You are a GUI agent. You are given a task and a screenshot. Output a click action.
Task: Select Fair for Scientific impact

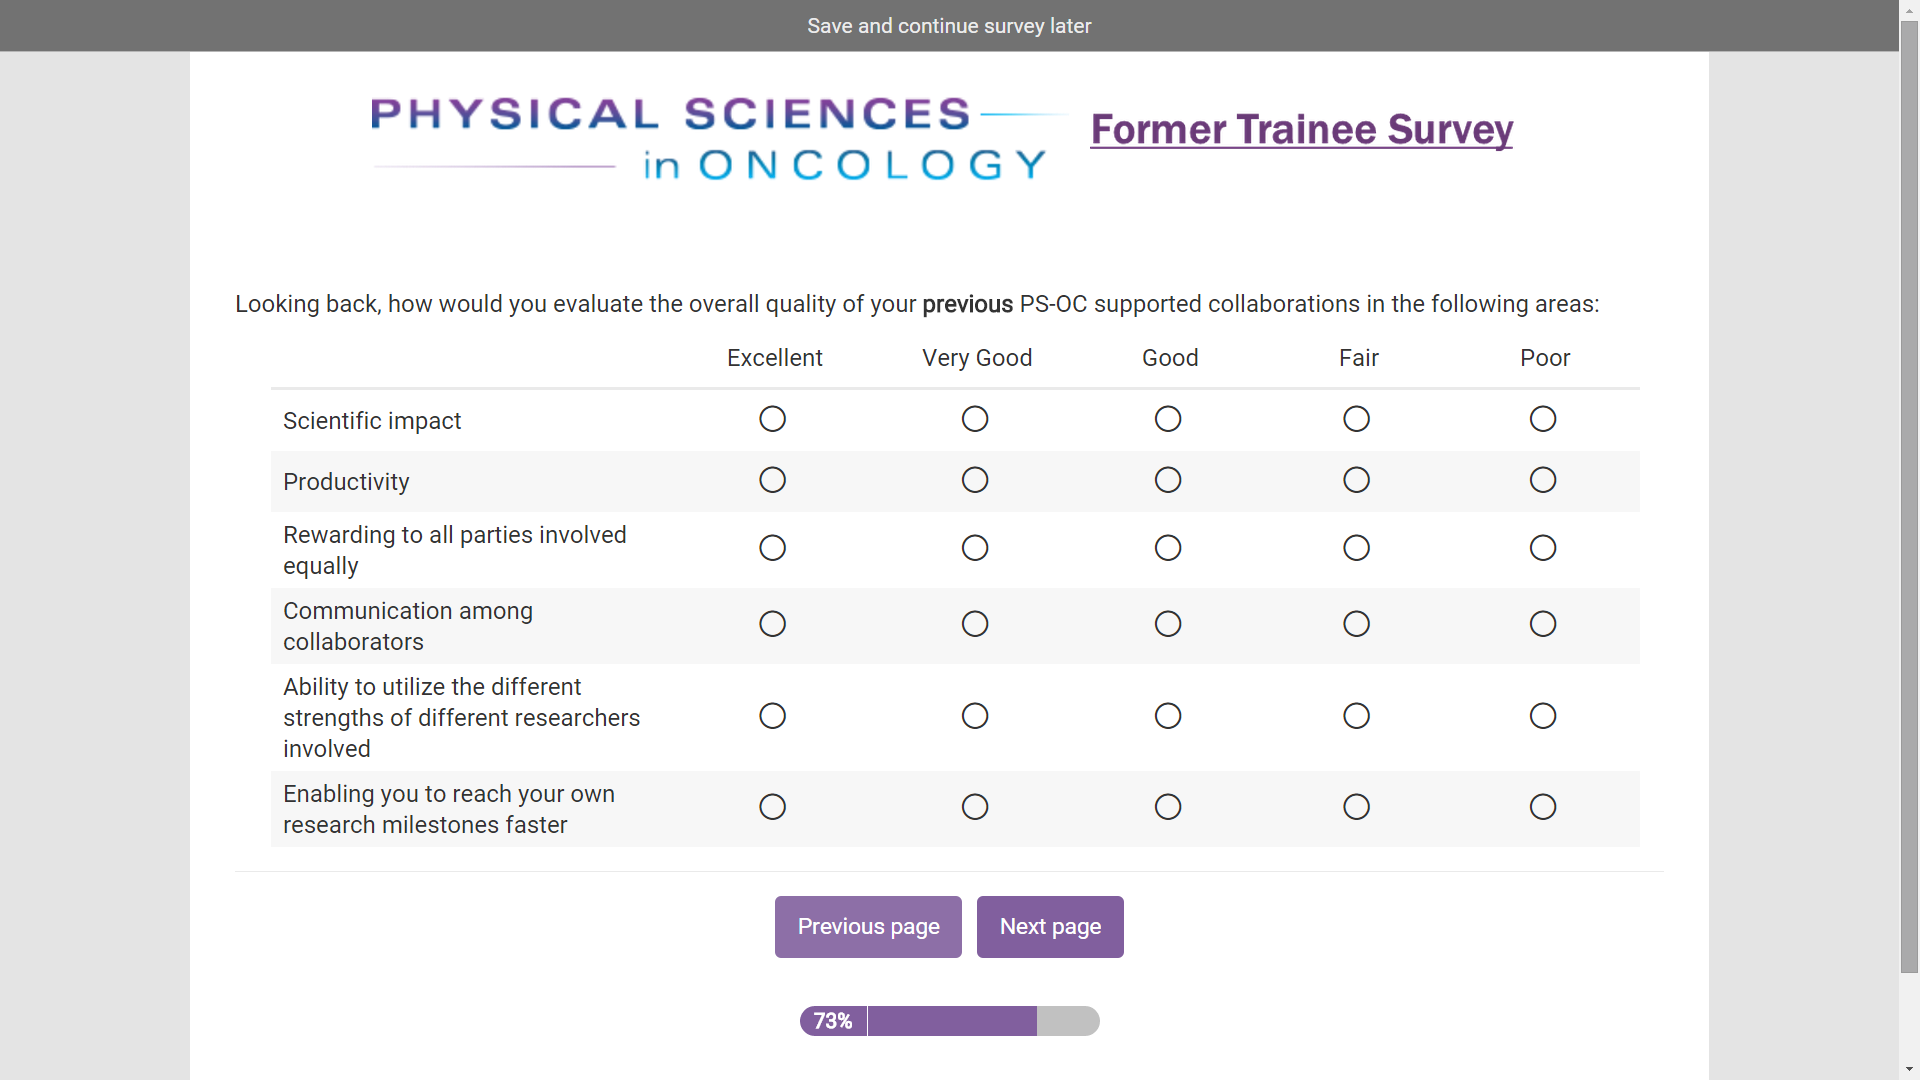point(1356,419)
